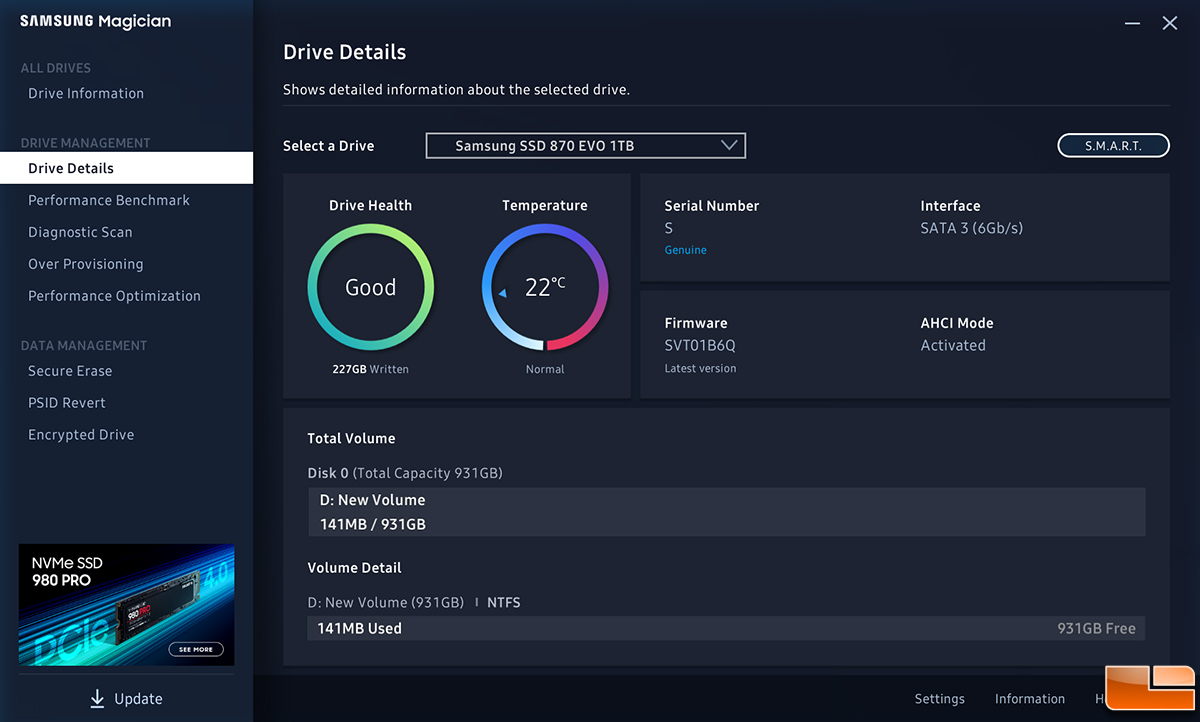
Task: Open Encrypted Drive page
Action: pyautogui.click(x=81, y=435)
